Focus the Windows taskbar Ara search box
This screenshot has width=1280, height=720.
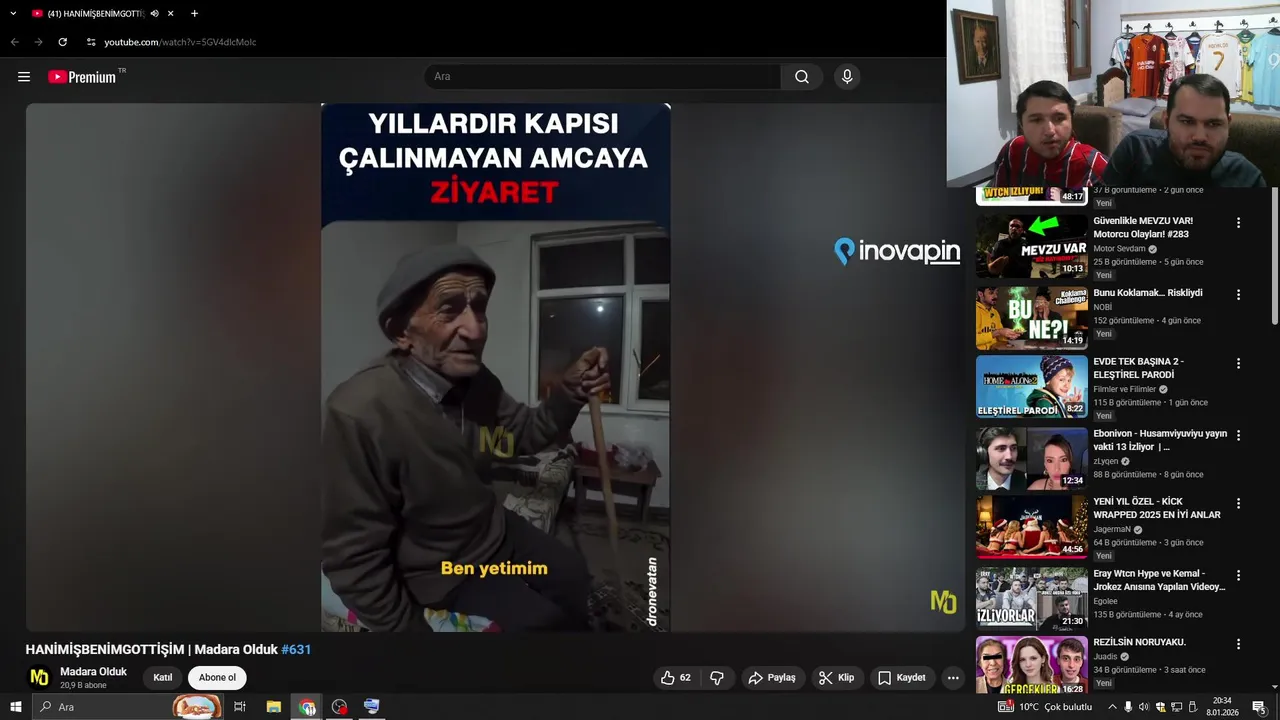tap(128, 707)
